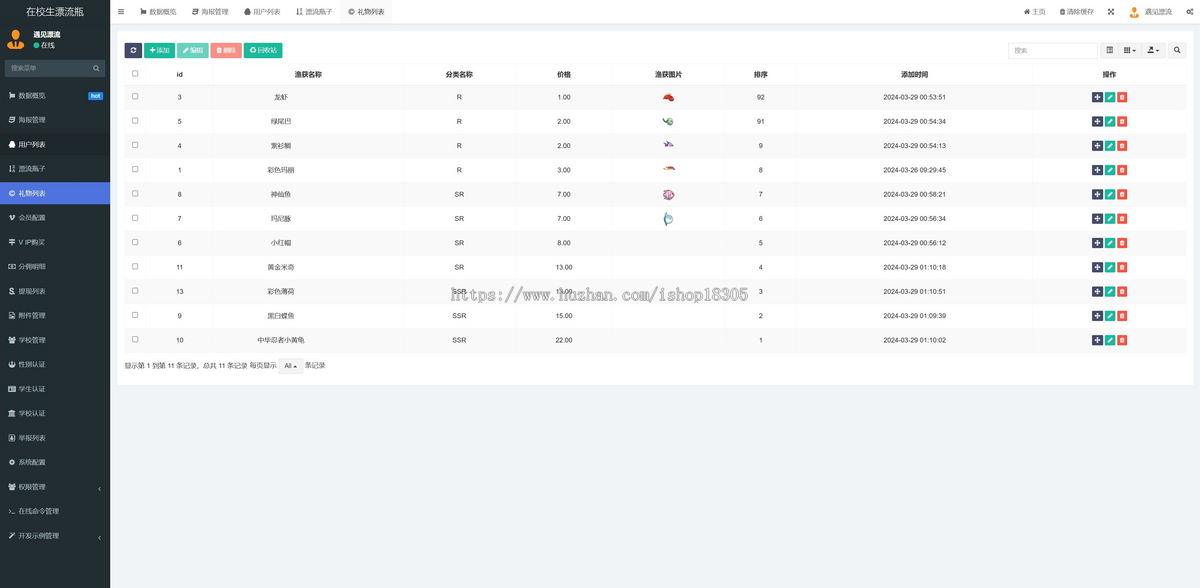Click the sidebar menu search box
Viewport: 1200px width, 588px height.
(x=55, y=68)
